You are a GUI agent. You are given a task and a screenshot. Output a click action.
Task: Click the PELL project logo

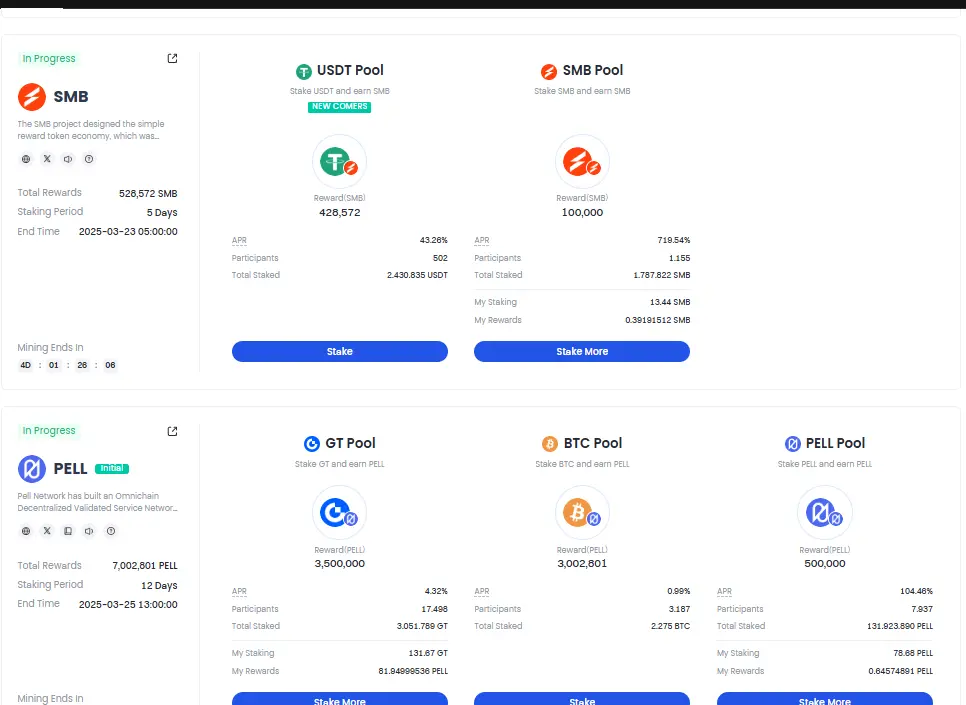[x=31, y=469]
